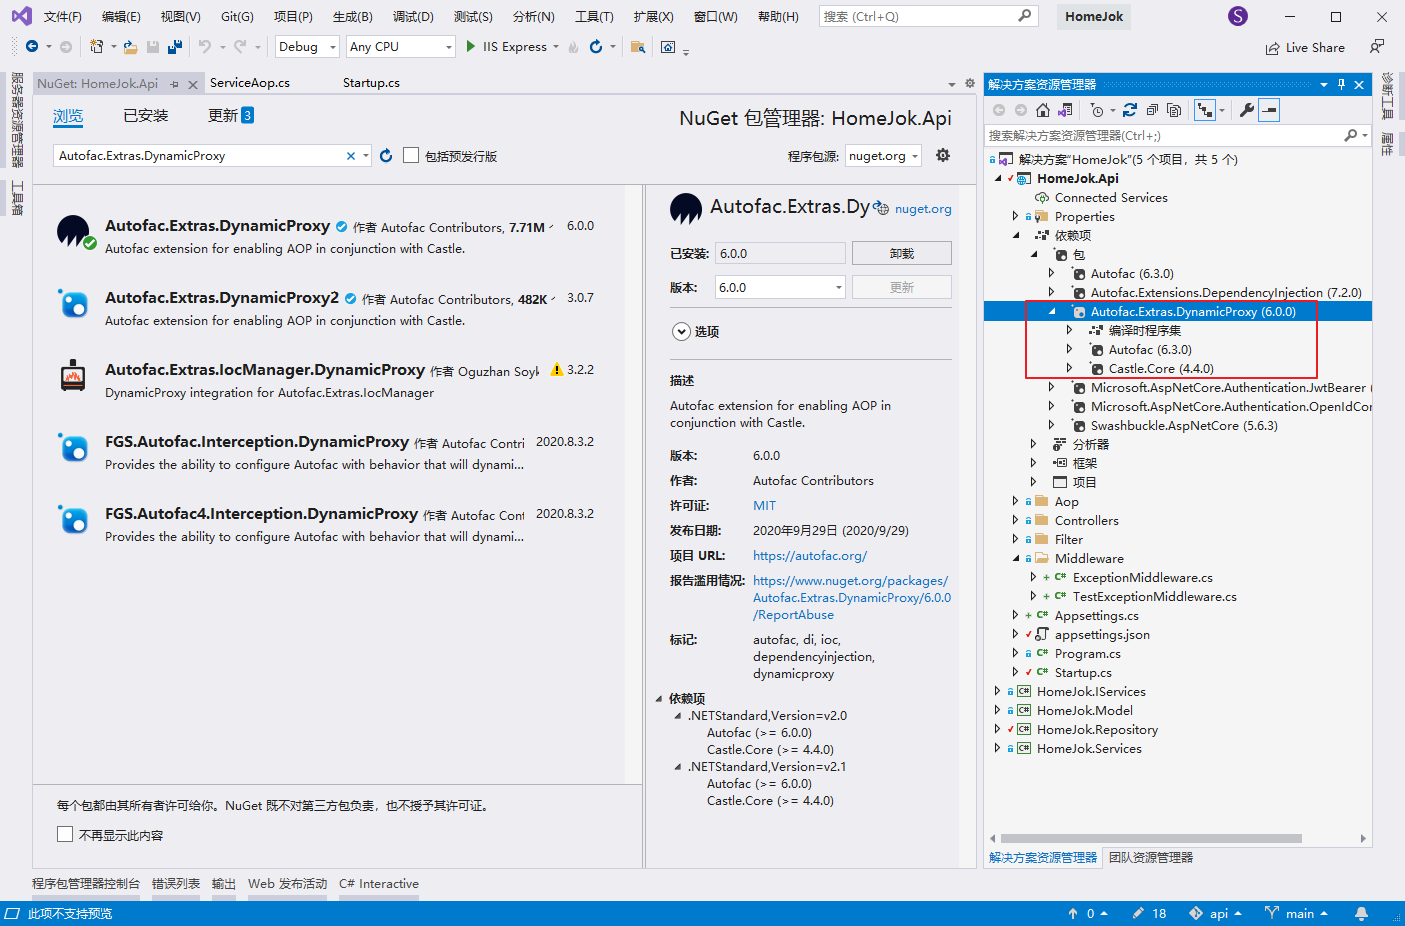
Task: Collapse all nodes in Solution Explorer
Action: tap(1152, 110)
